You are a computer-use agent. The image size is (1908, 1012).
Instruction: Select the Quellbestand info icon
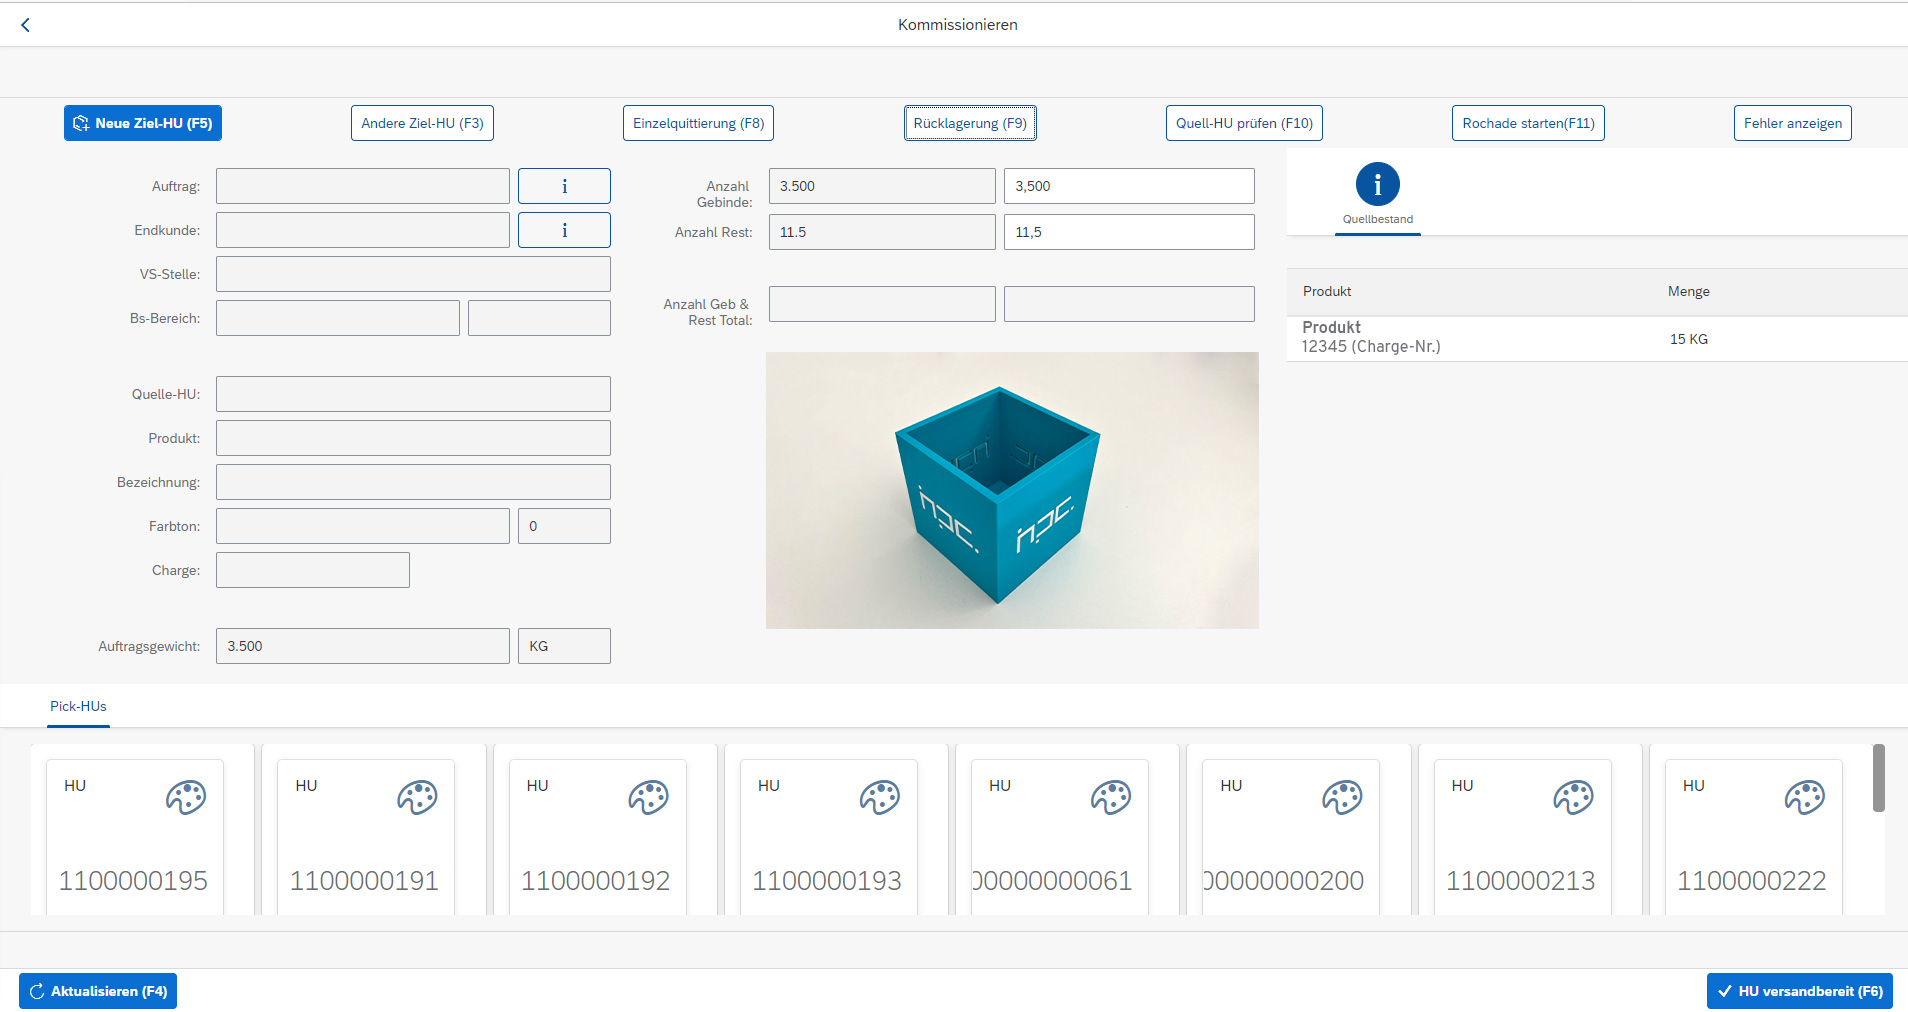pyautogui.click(x=1377, y=184)
